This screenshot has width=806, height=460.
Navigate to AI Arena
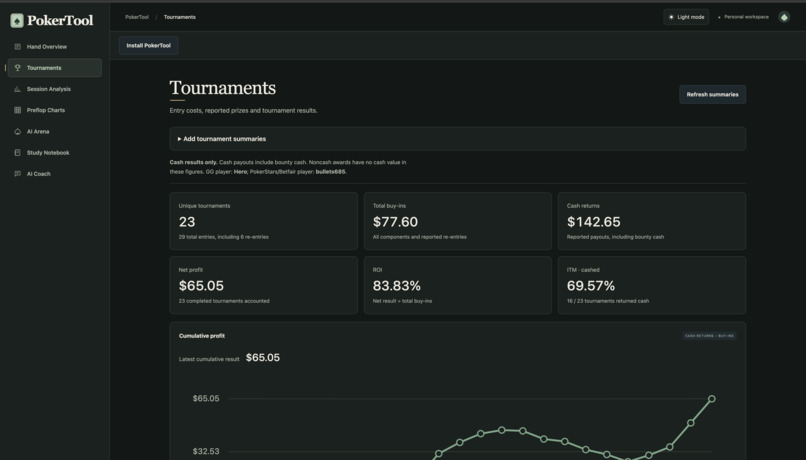click(54, 132)
